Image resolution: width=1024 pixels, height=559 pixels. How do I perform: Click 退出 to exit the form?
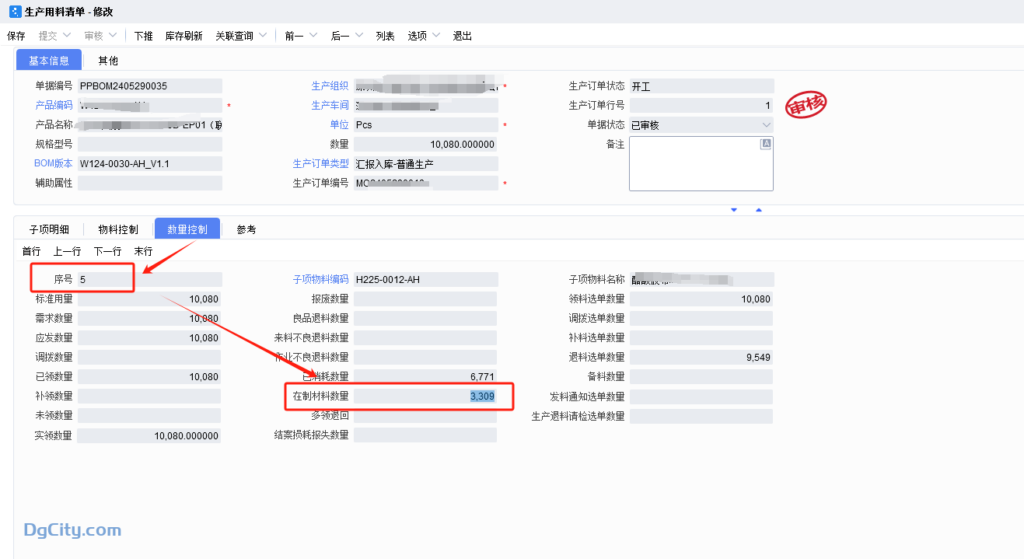coord(462,36)
